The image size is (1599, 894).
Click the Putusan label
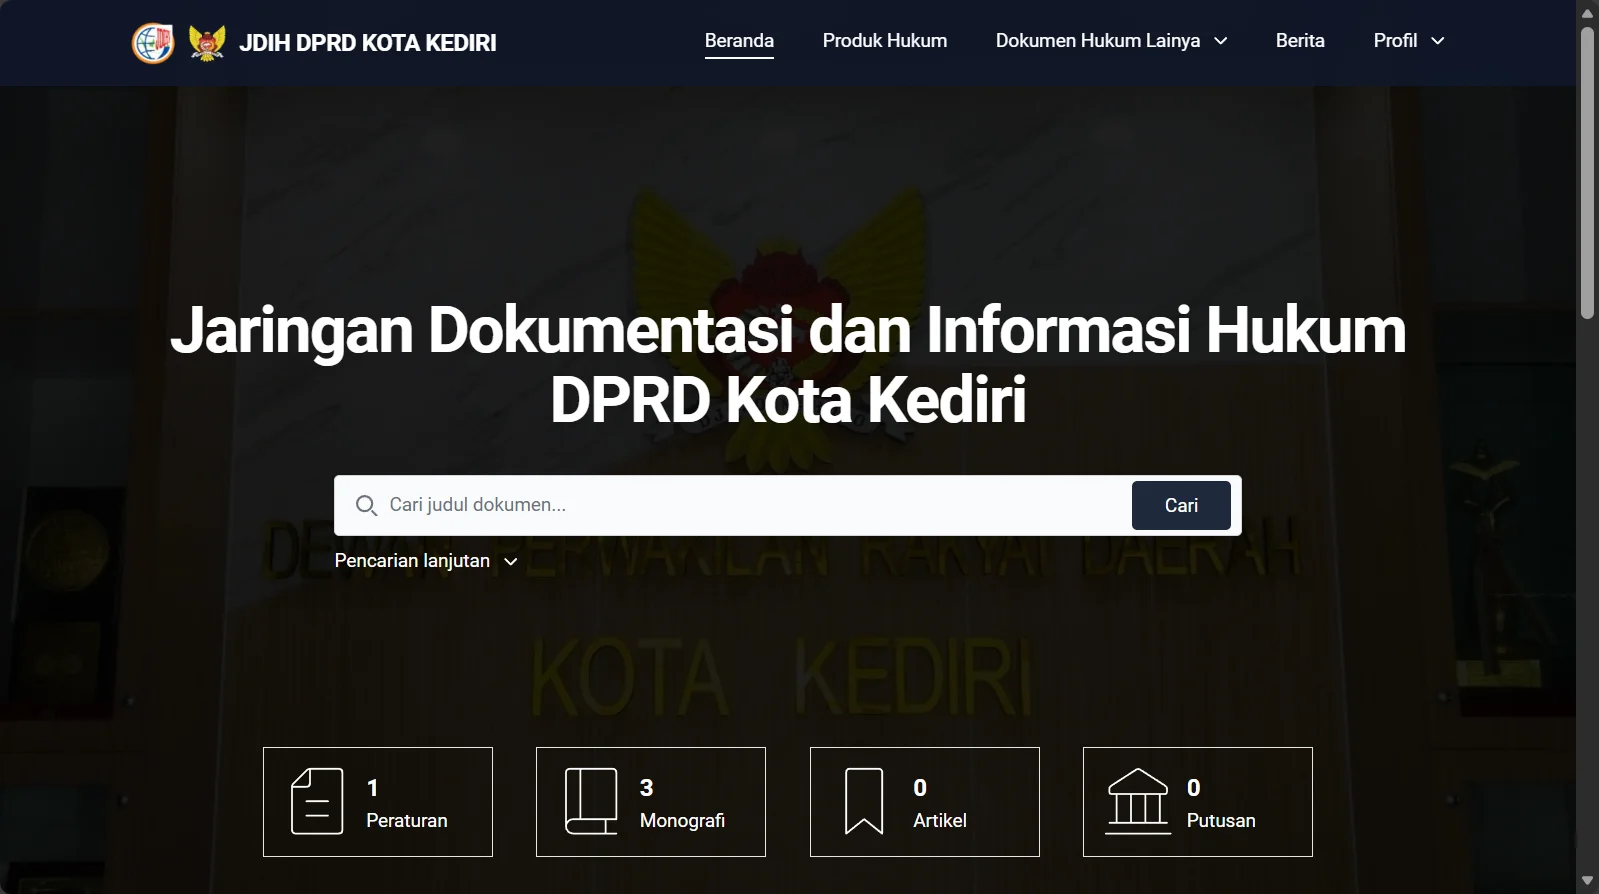pyautogui.click(x=1221, y=821)
